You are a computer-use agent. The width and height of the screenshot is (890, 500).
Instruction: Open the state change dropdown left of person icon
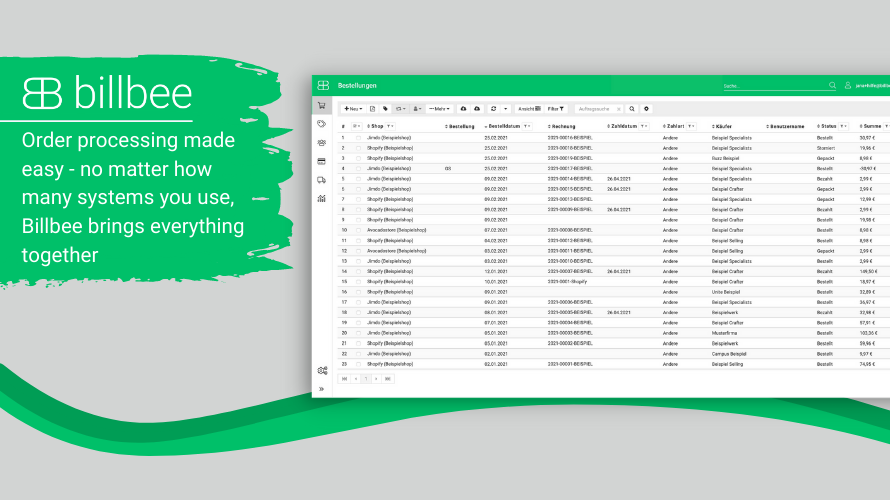[x=401, y=108]
